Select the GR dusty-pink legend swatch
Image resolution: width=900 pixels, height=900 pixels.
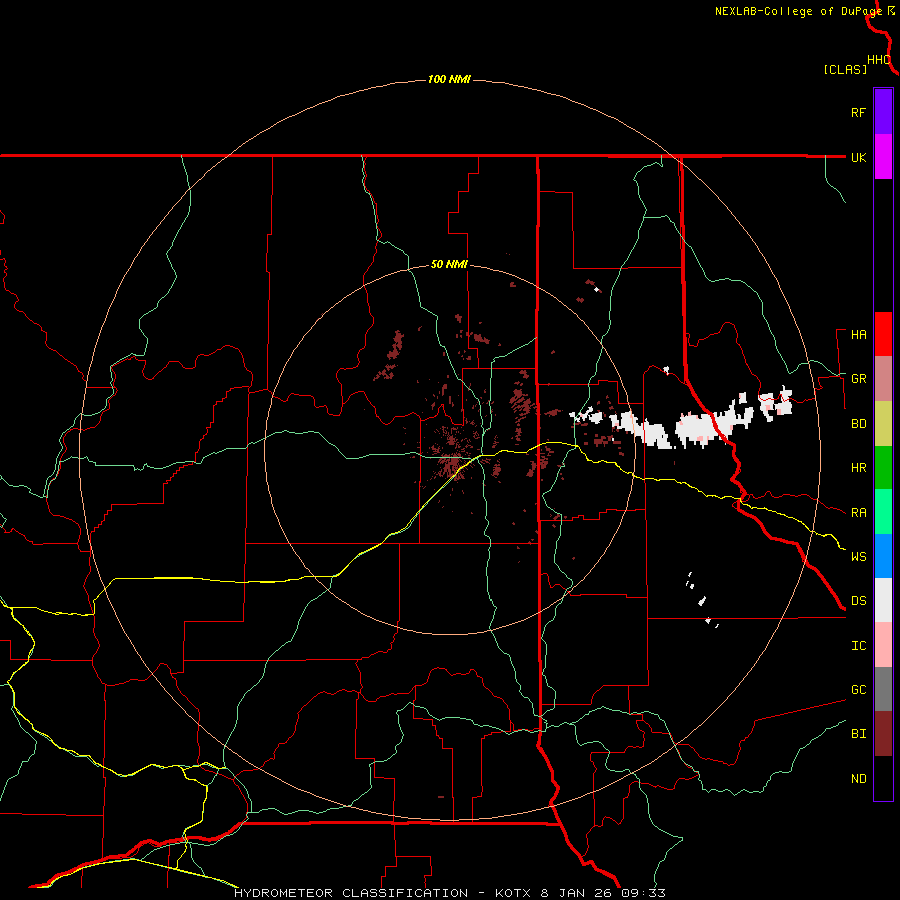click(x=883, y=379)
